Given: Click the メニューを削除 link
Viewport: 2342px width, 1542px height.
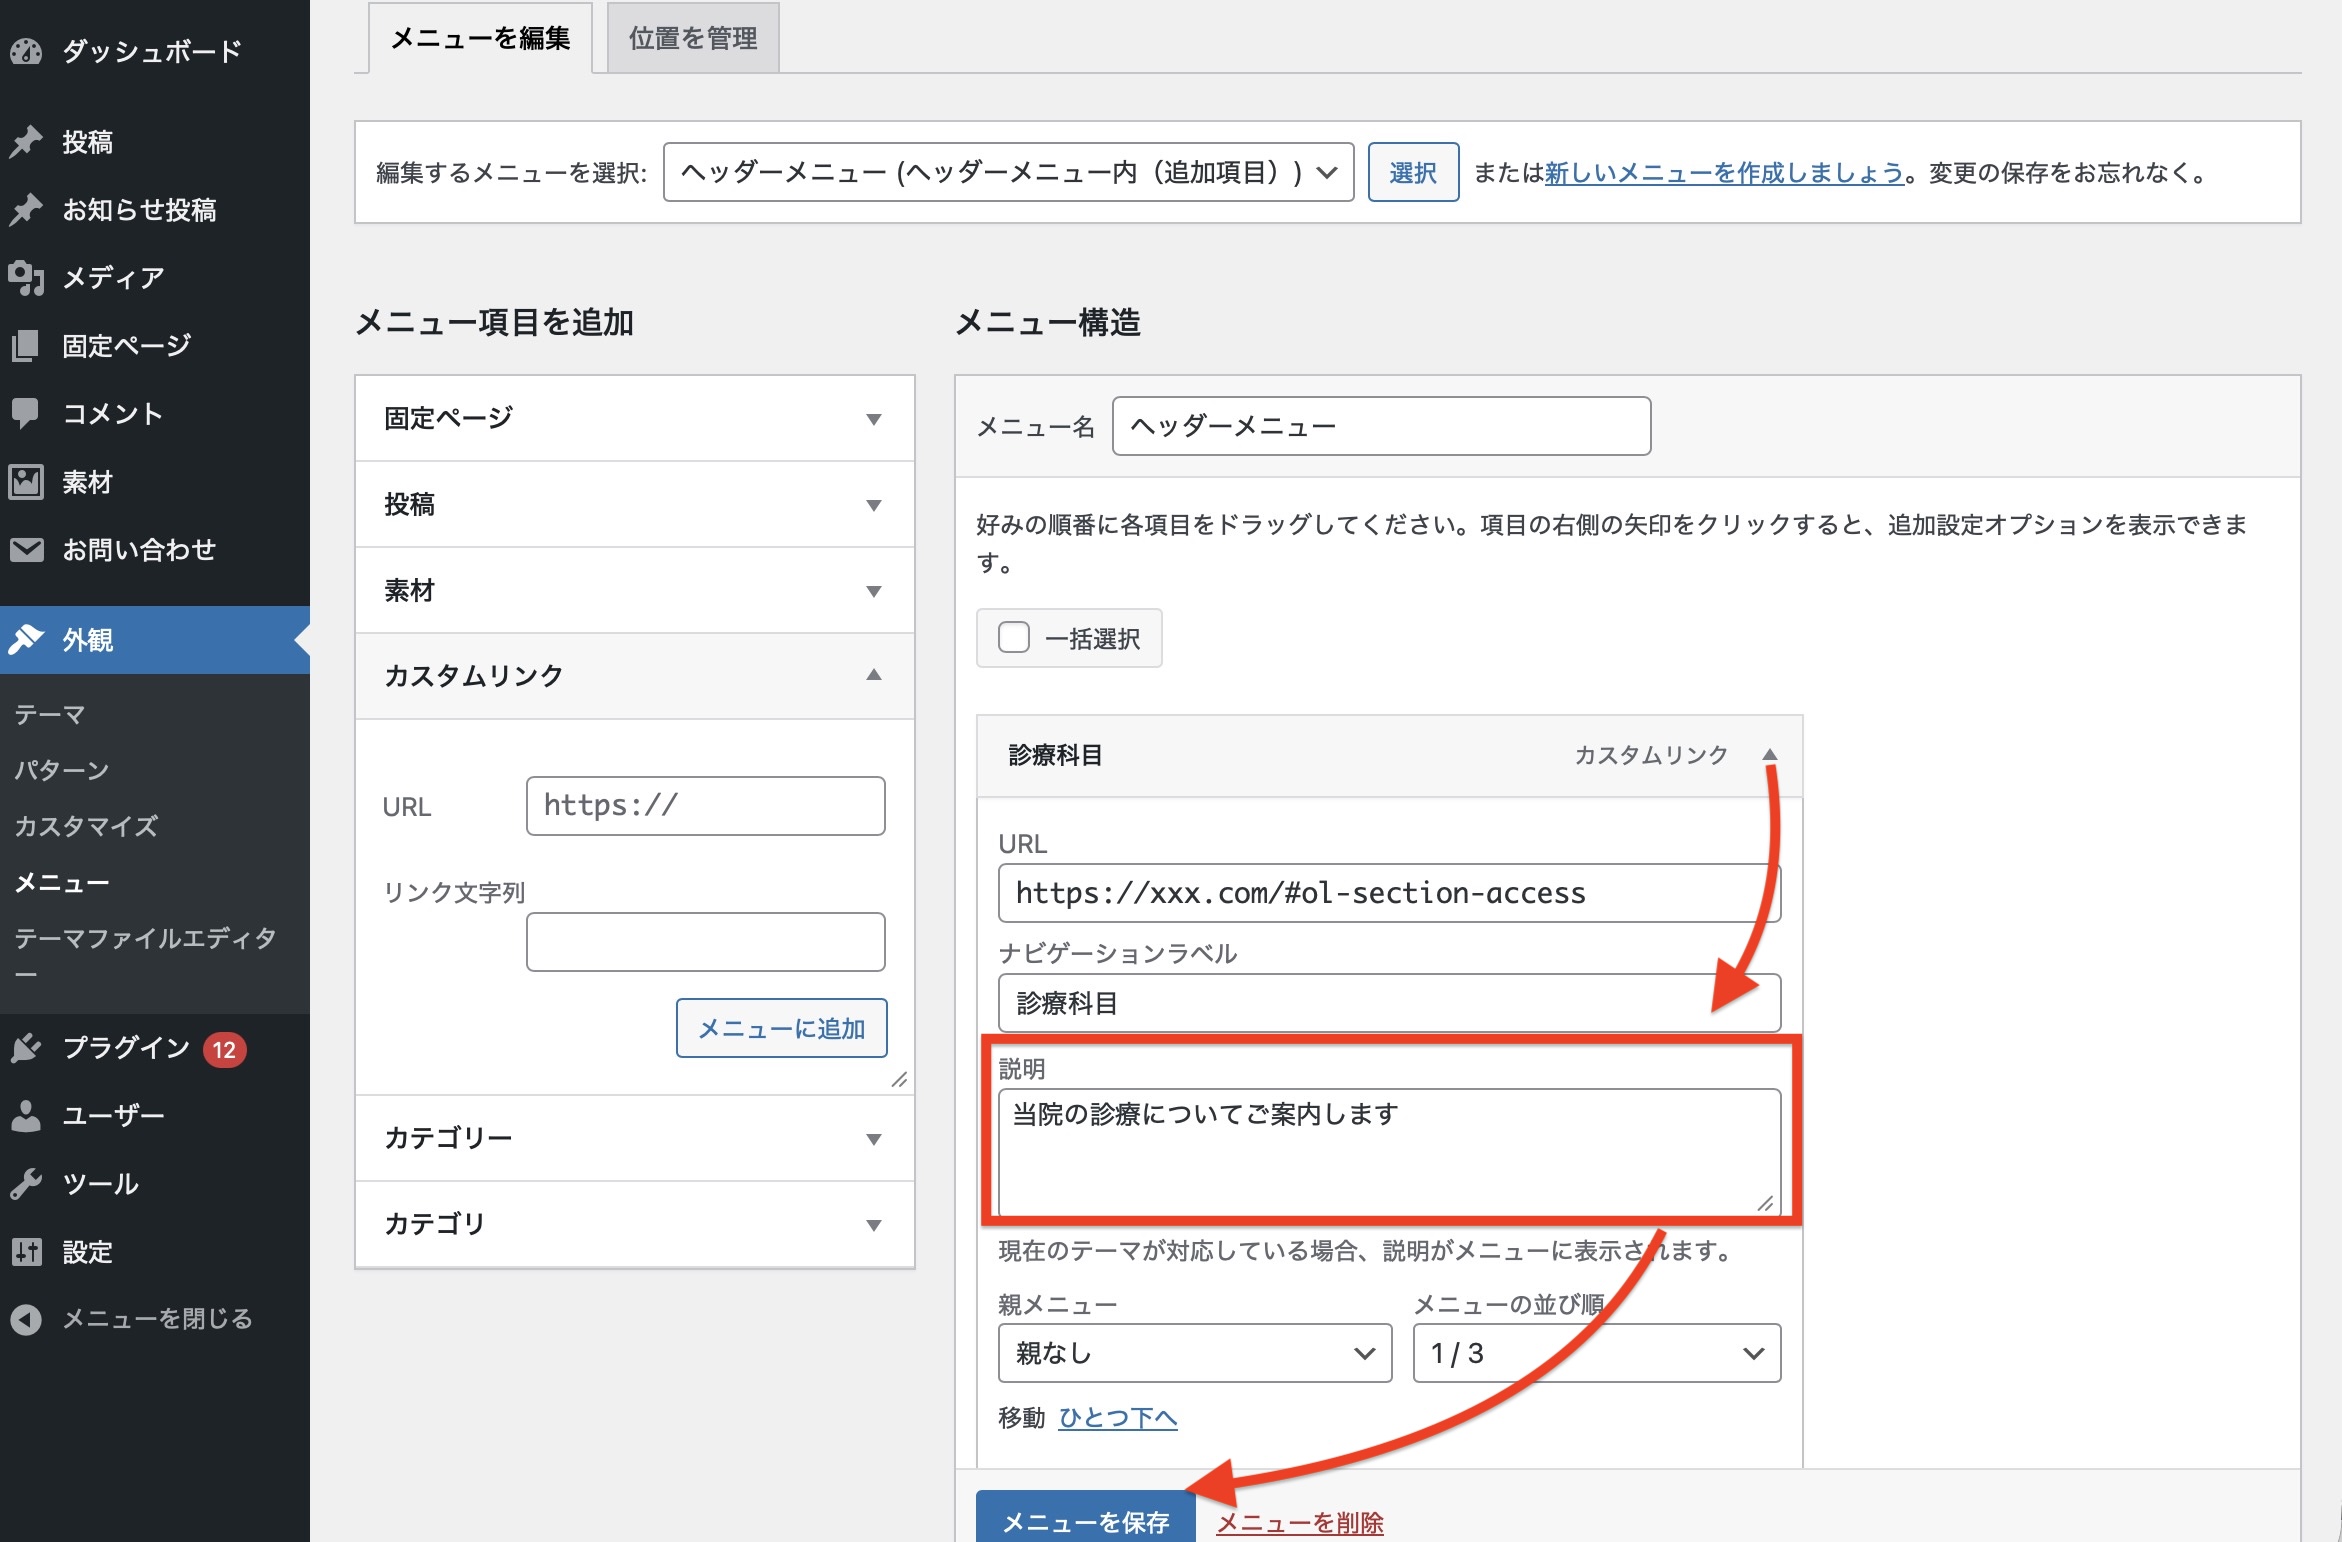Looking at the screenshot, I should click(1299, 1522).
